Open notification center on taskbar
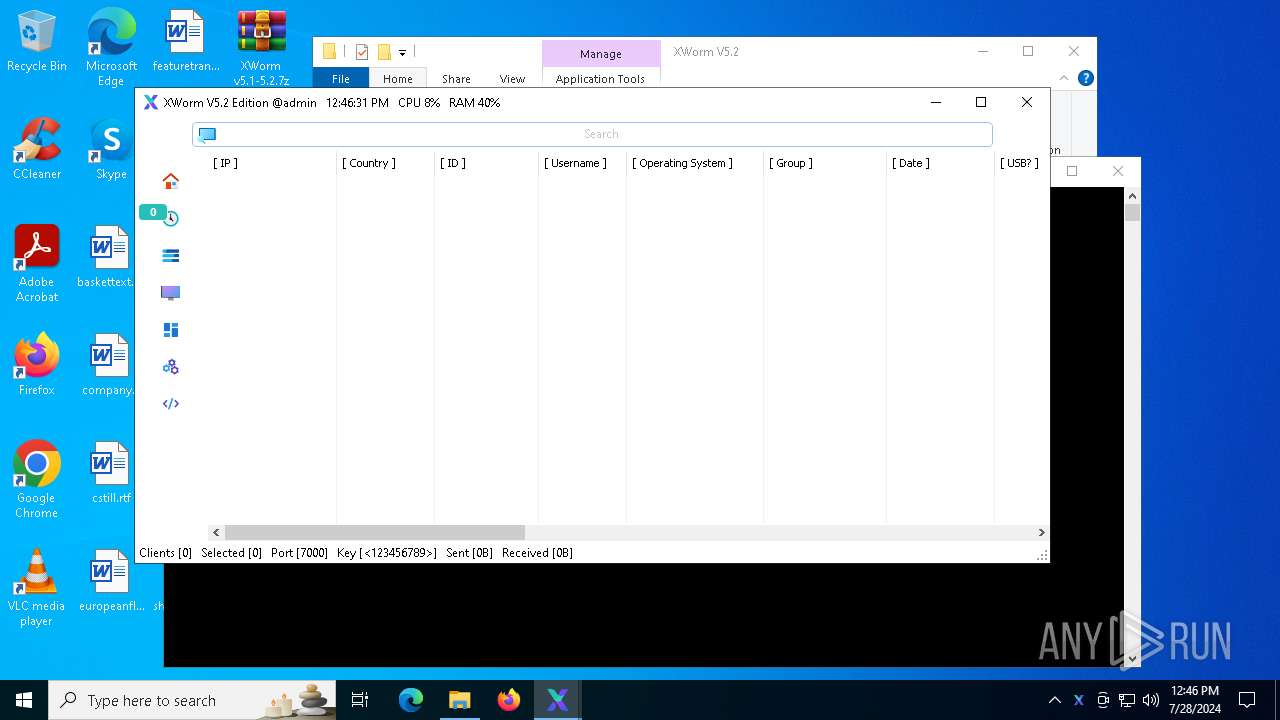This screenshot has height=720, width=1280. [x=1247, y=700]
